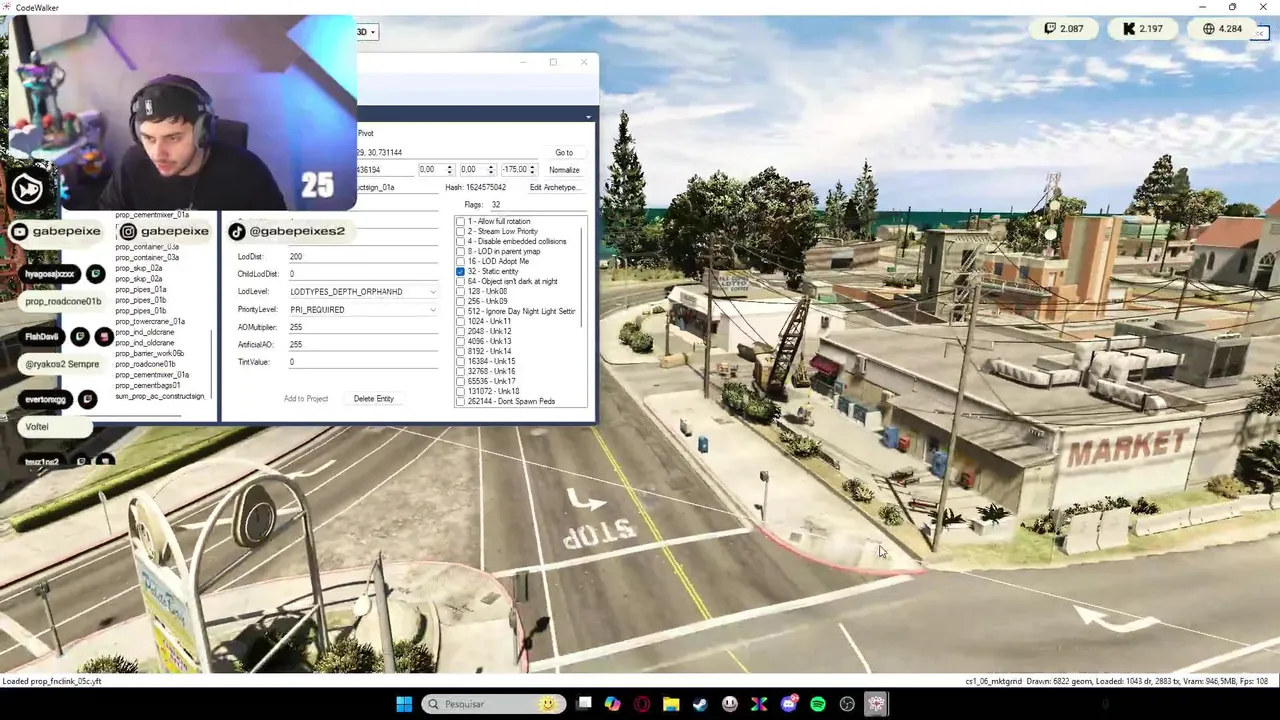Check 262144 - Dont Spawn Peds flag
Viewport: 1280px width, 720px height.
(461, 401)
